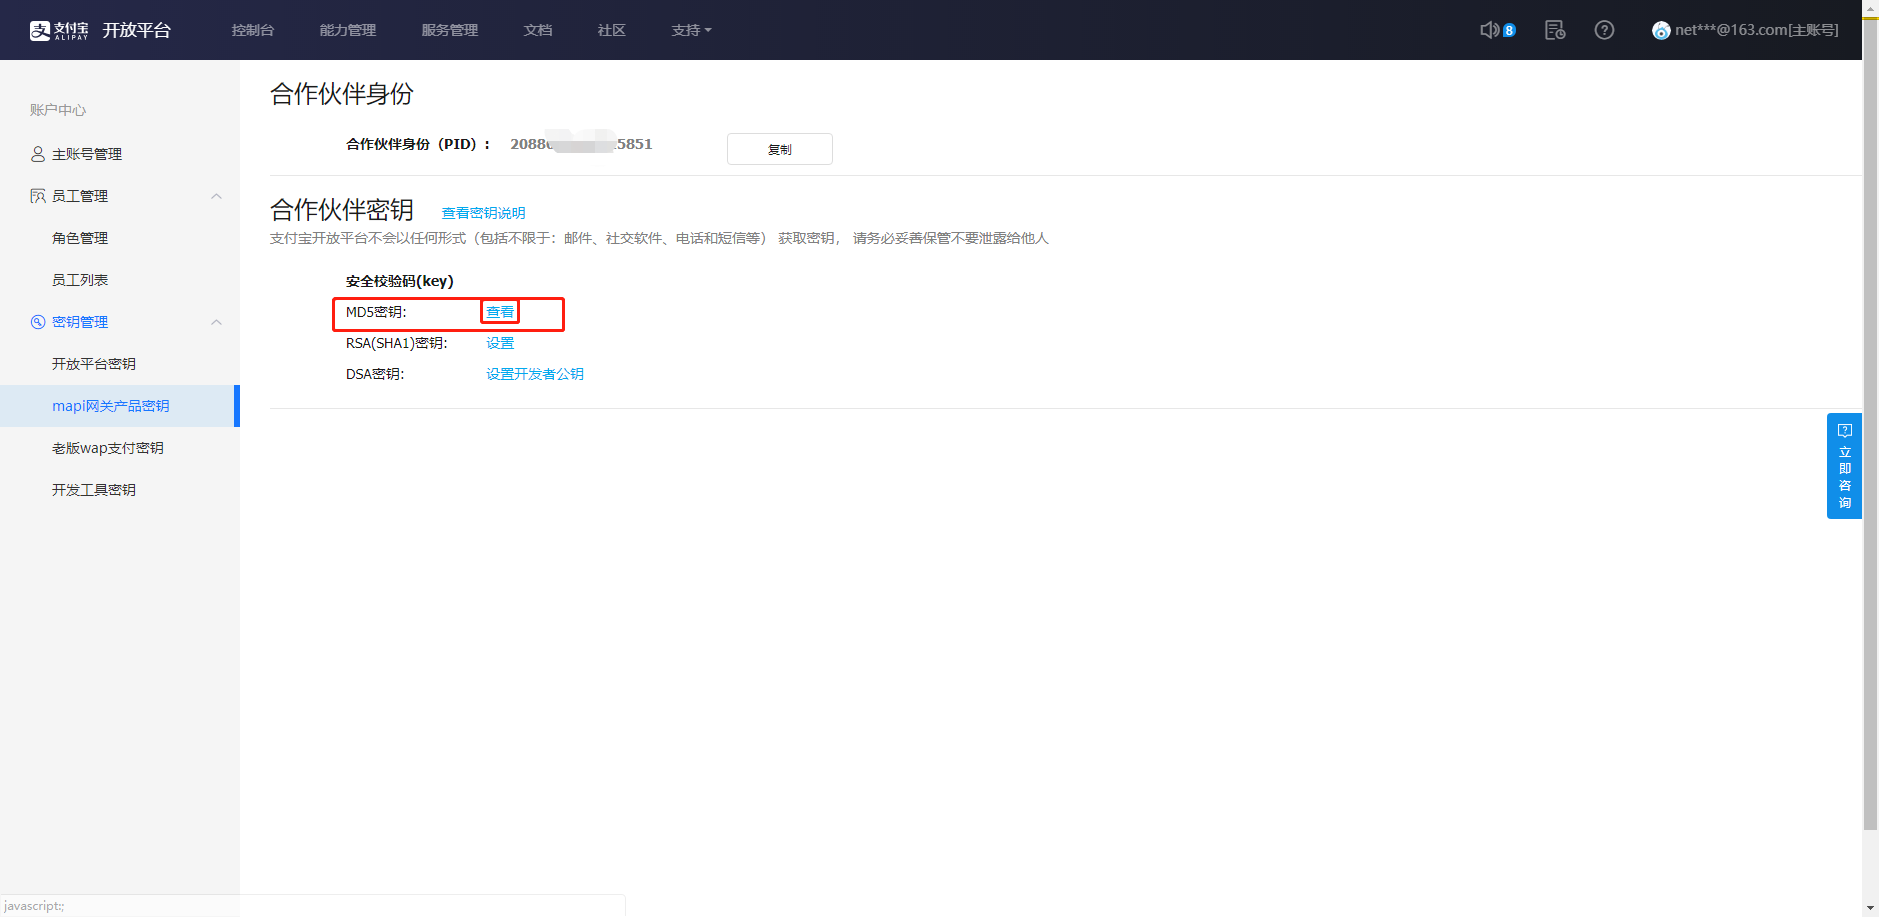The image size is (1879, 917).
Task: Open the 查看密钥说明 link
Action: click(483, 213)
